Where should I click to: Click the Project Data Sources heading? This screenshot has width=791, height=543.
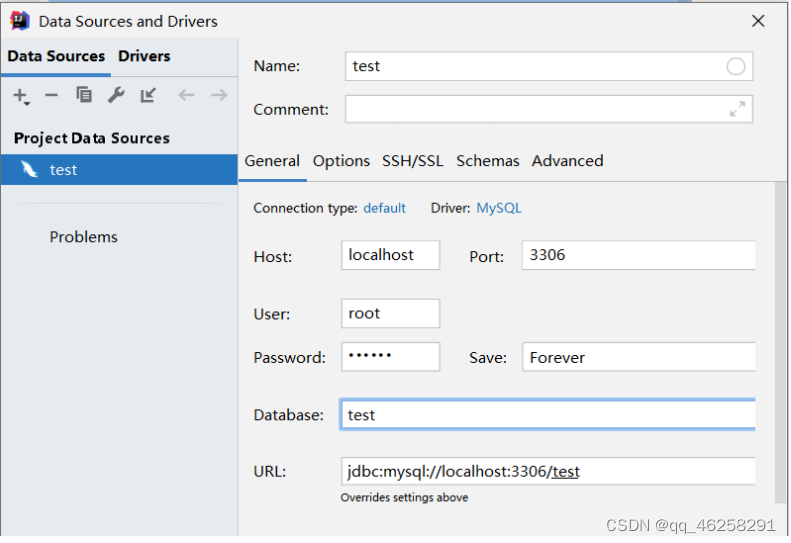tap(92, 138)
